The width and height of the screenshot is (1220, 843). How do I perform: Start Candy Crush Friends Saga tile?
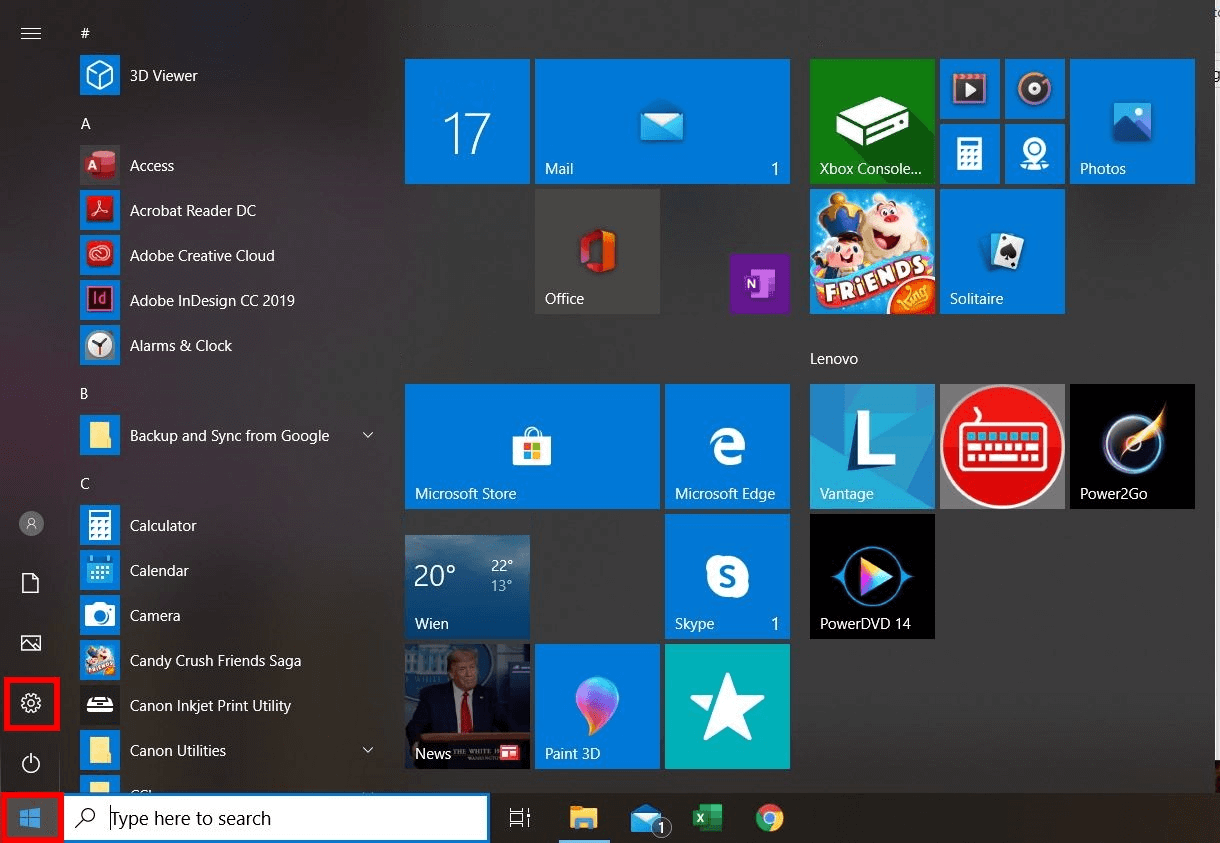coord(215,660)
